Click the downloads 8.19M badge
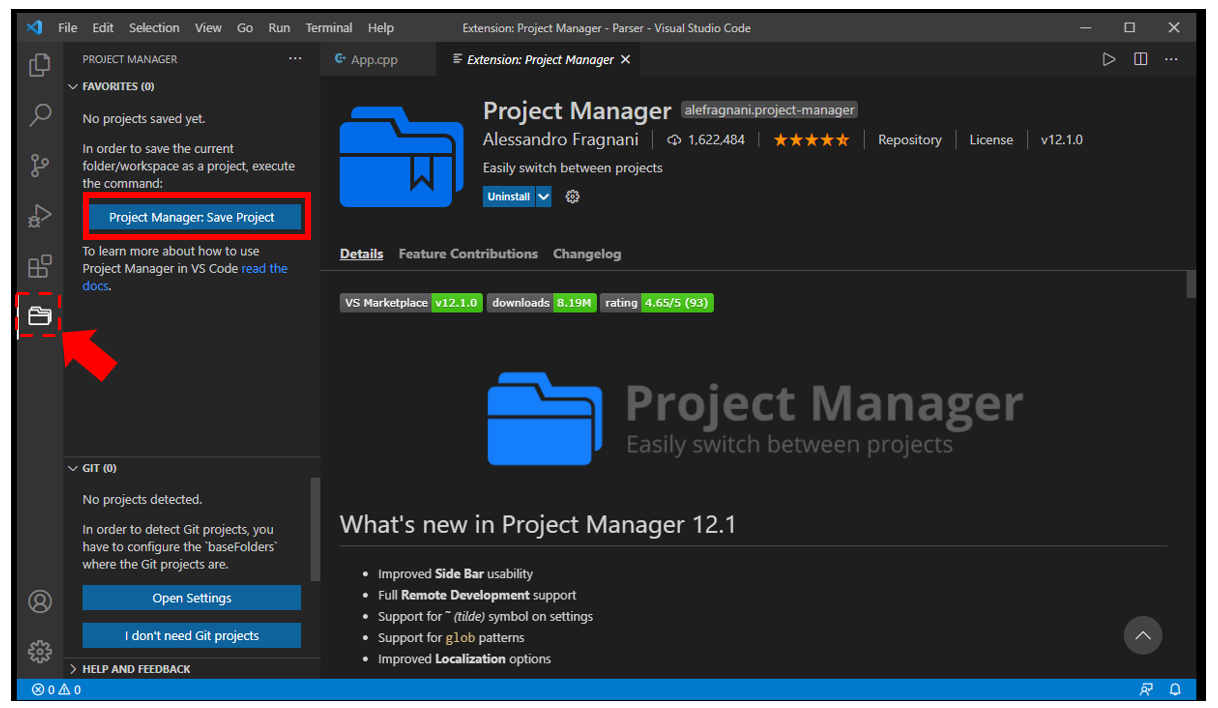Viewport: 1218px width, 708px height. click(541, 302)
